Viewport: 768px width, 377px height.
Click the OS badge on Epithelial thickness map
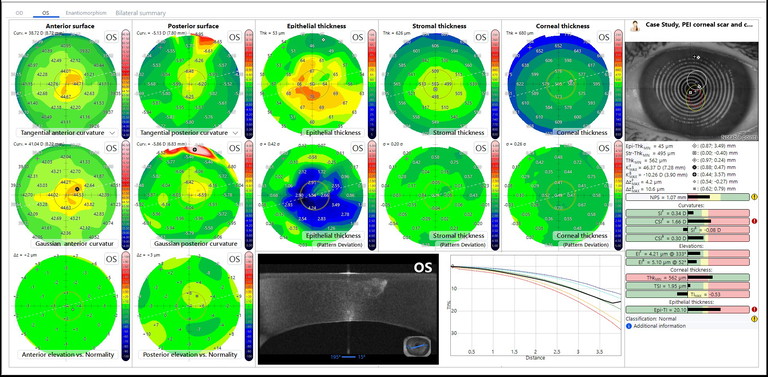point(358,37)
